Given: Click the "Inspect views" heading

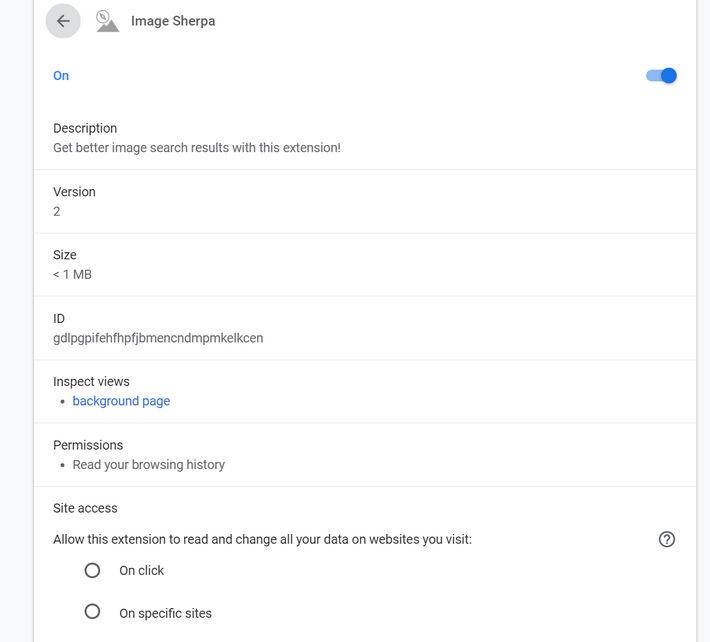Looking at the screenshot, I should (x=91, y=381).
